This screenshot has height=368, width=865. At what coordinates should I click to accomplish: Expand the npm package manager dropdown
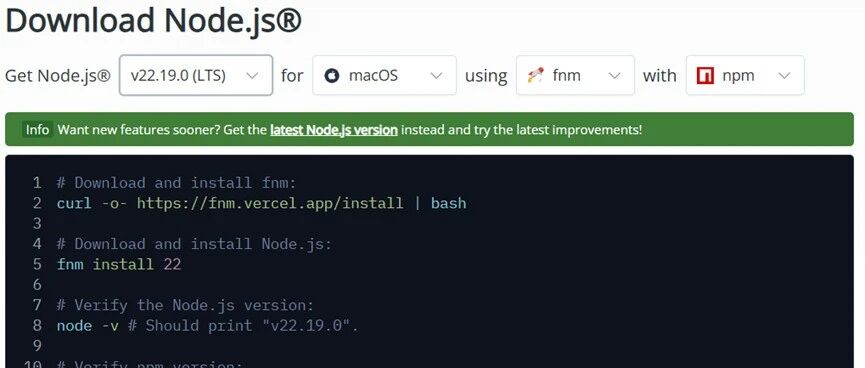745,75
